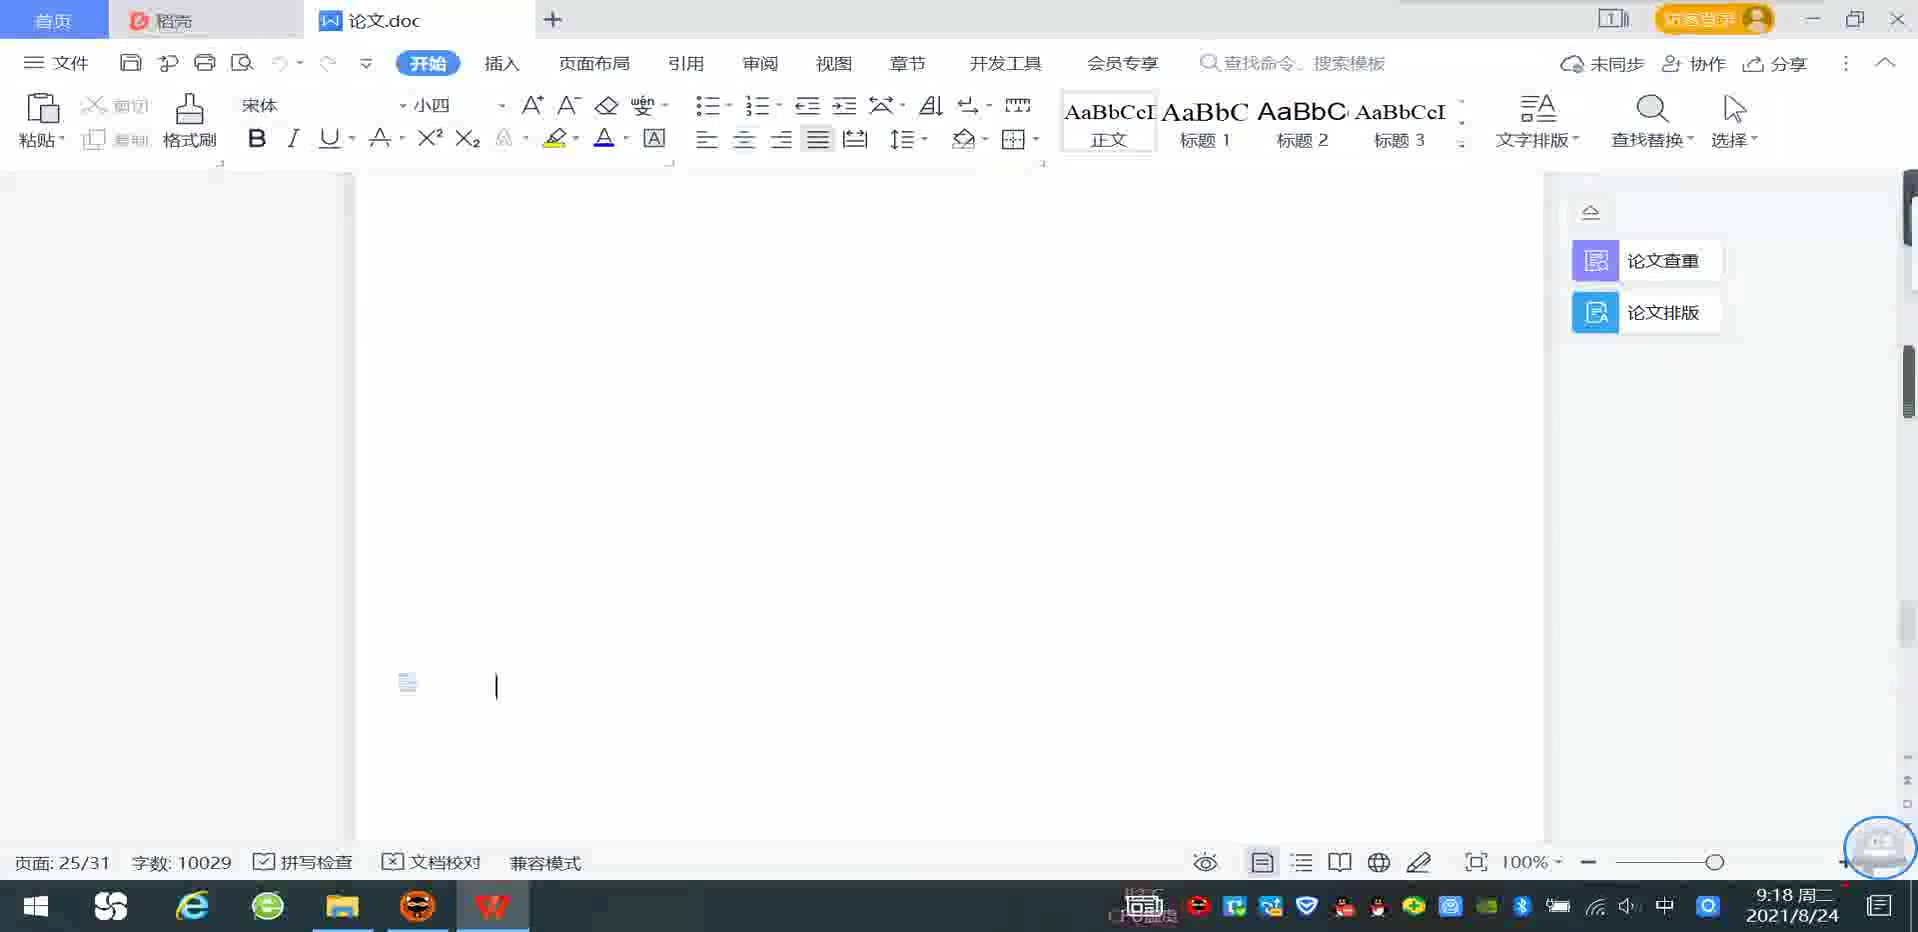Switch to the 引用 (References) tab
Viewport: 1918px width, 932px height.
coord(686,63)
